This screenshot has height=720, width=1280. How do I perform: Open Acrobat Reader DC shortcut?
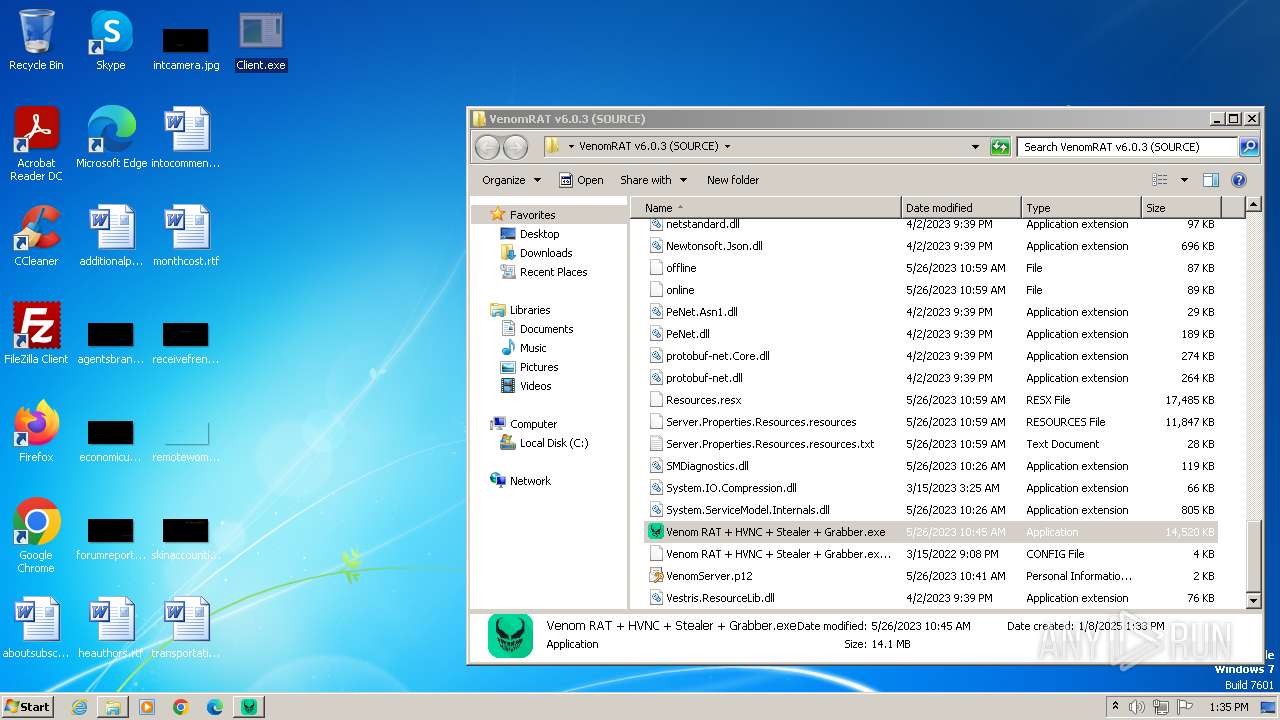tap(36, 145)
